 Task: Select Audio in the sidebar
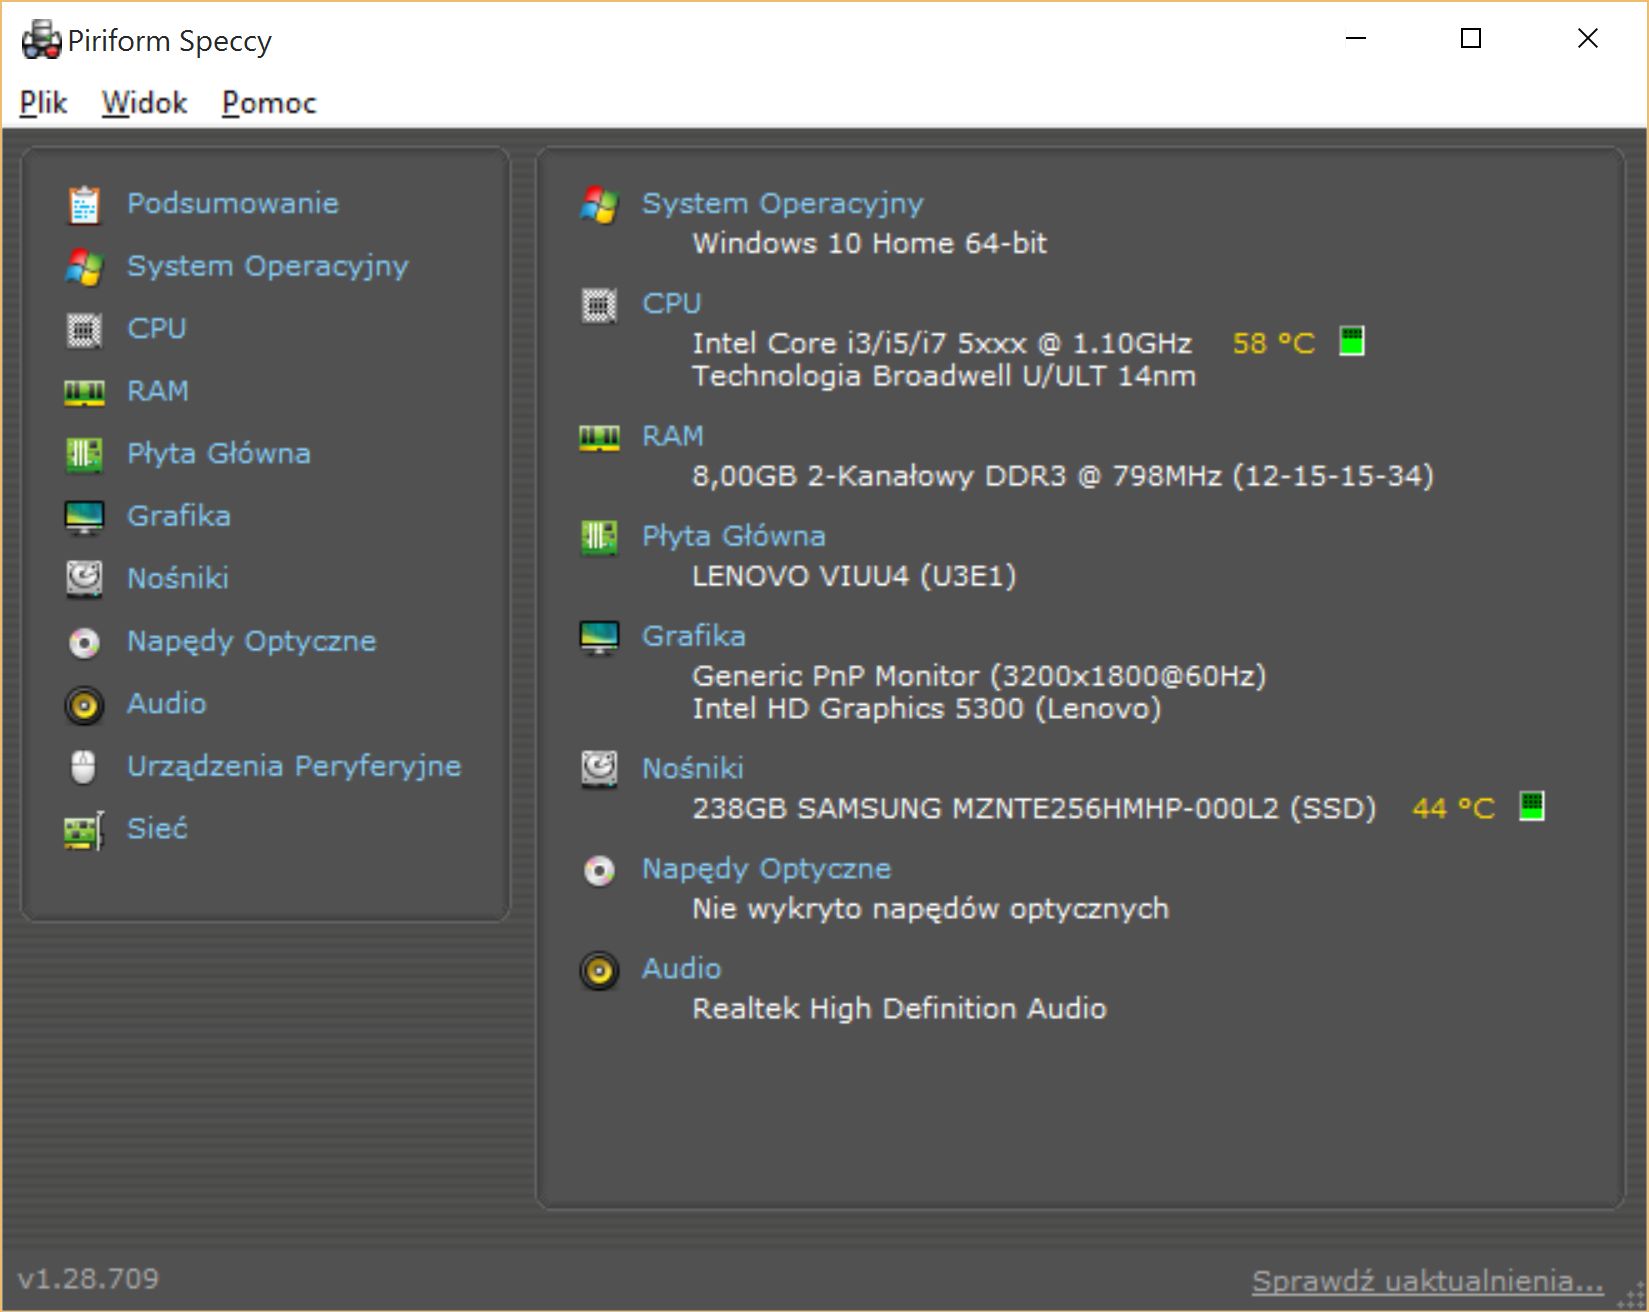[x=166, y=703]
